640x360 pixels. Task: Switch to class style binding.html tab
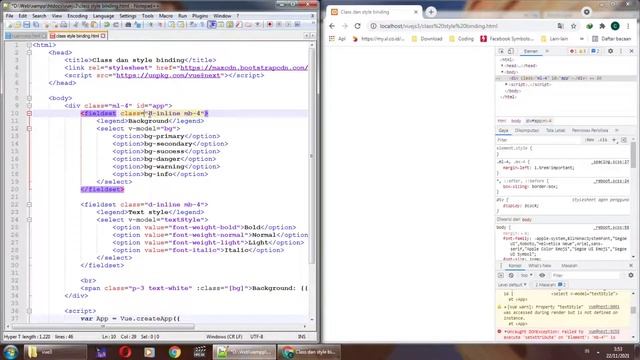(x=77, y=36)
